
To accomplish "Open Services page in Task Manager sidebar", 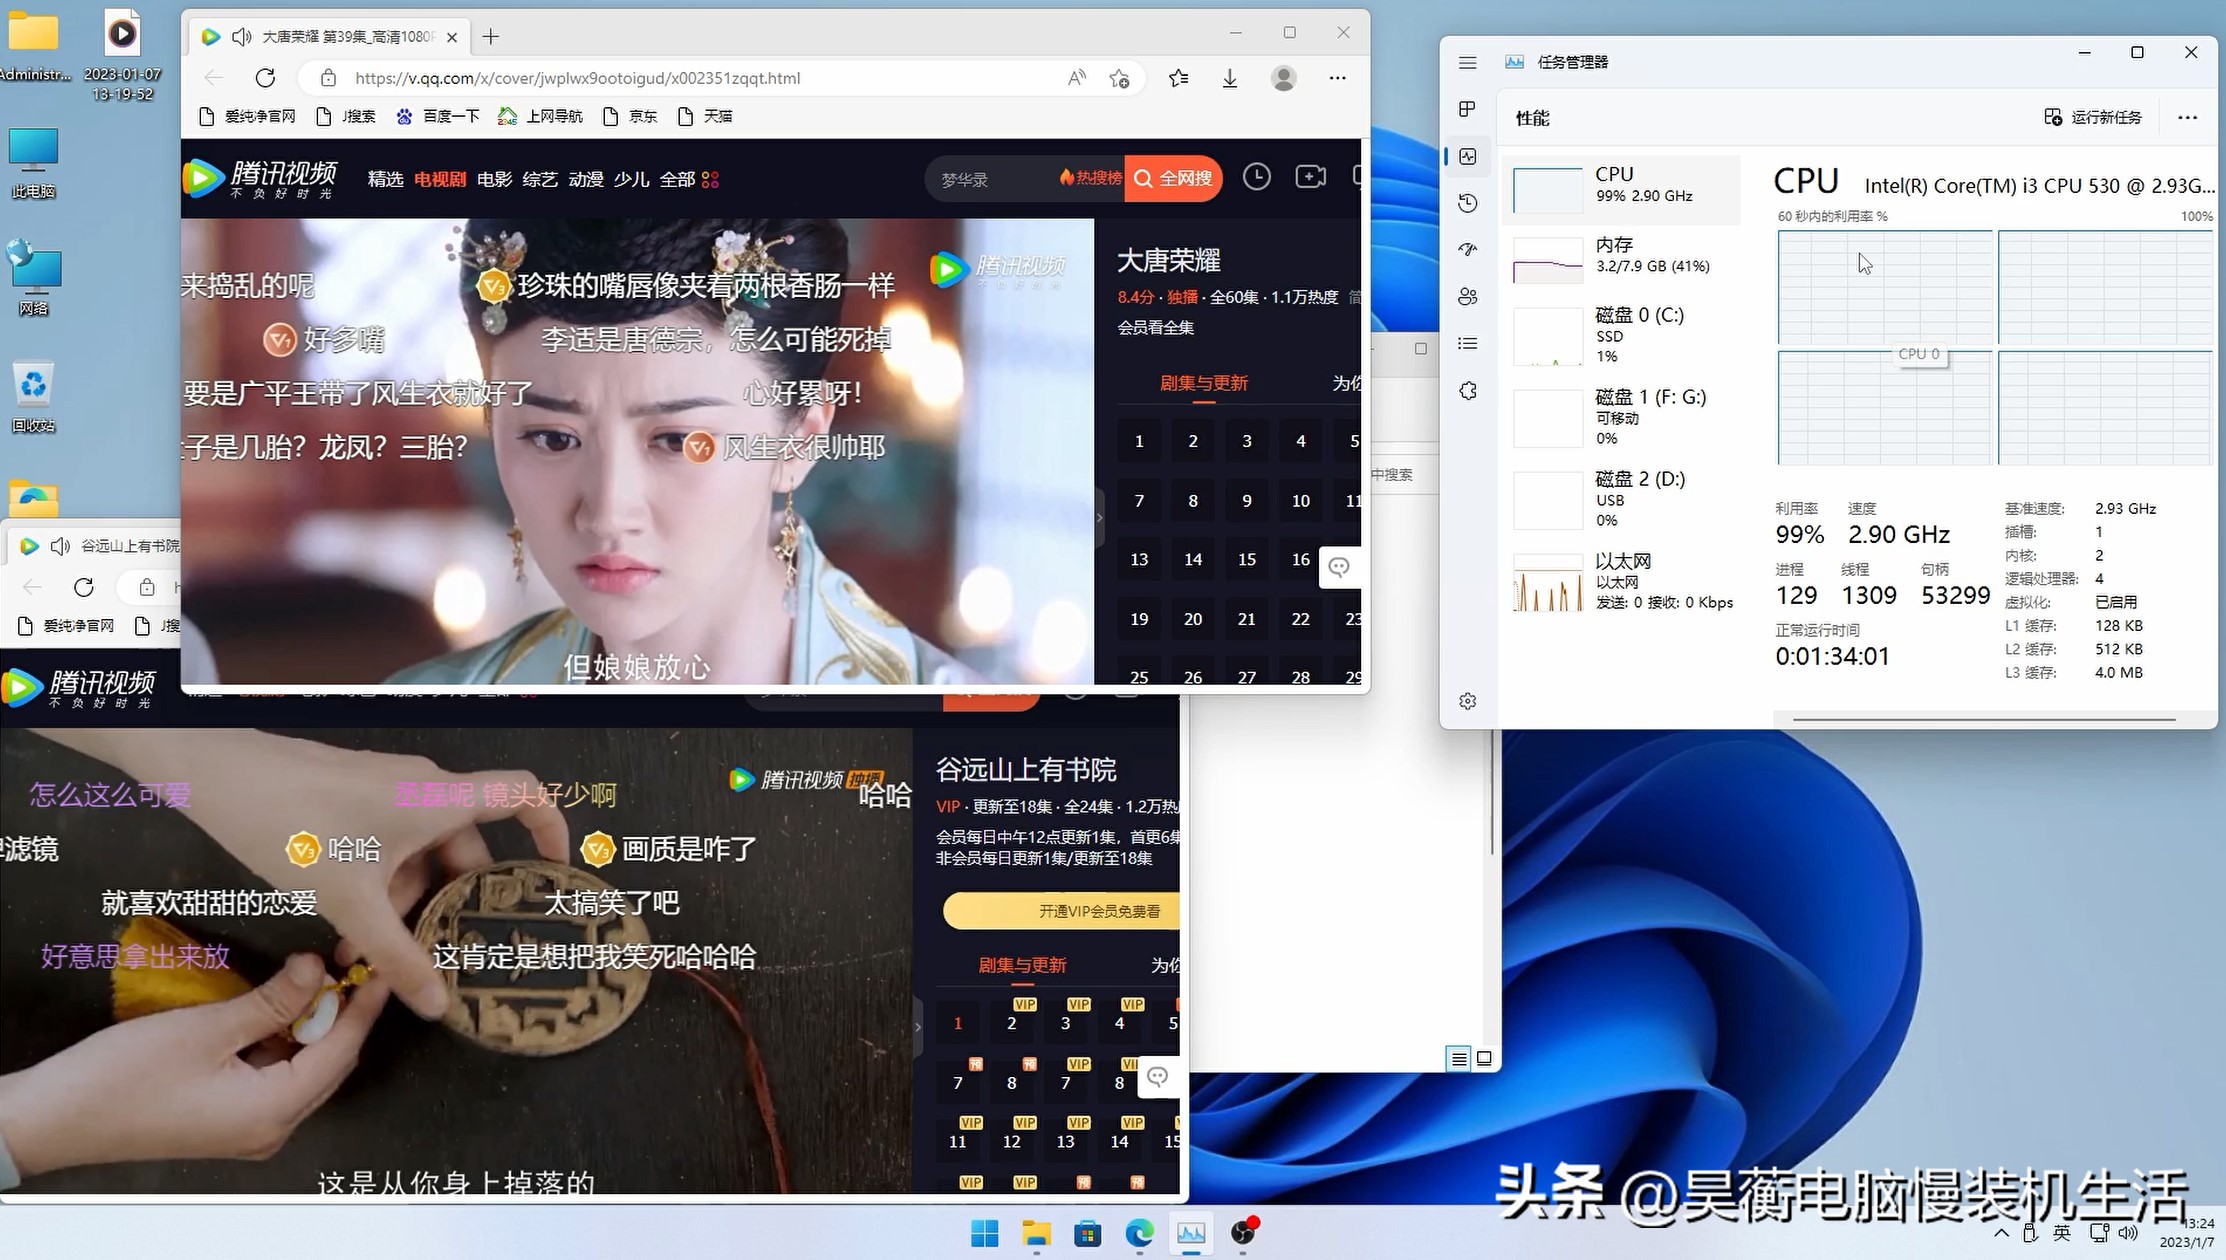I will 1467,391.
